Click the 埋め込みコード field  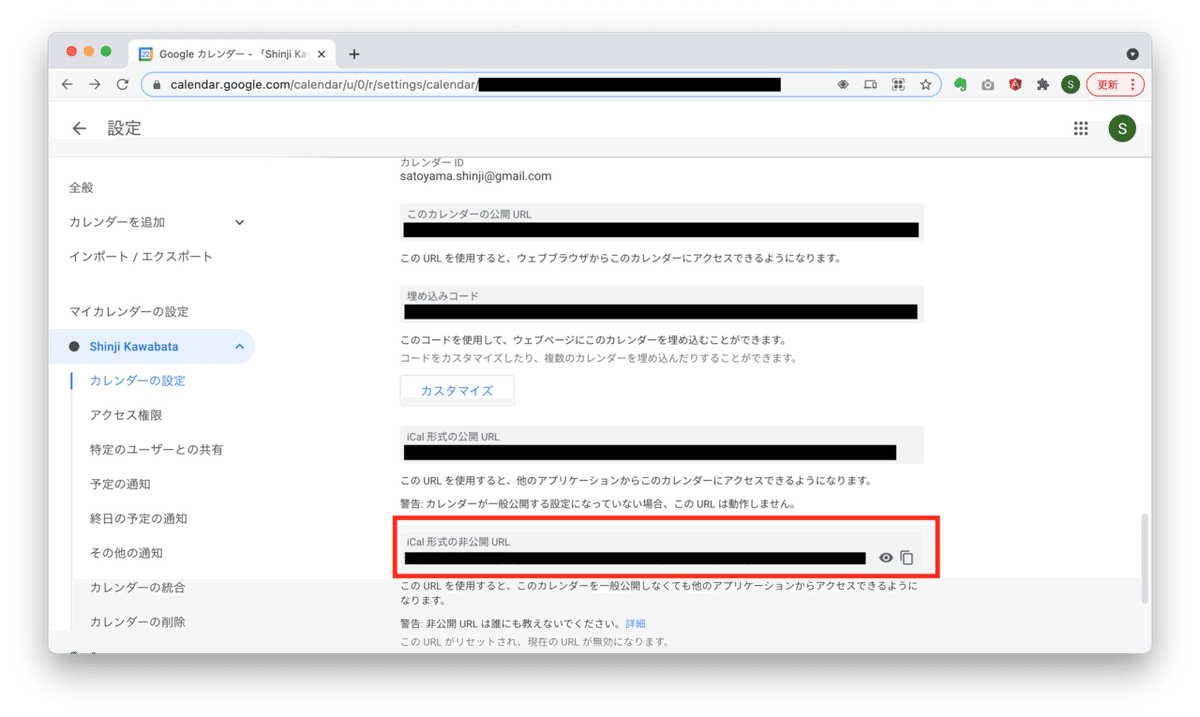662,304
